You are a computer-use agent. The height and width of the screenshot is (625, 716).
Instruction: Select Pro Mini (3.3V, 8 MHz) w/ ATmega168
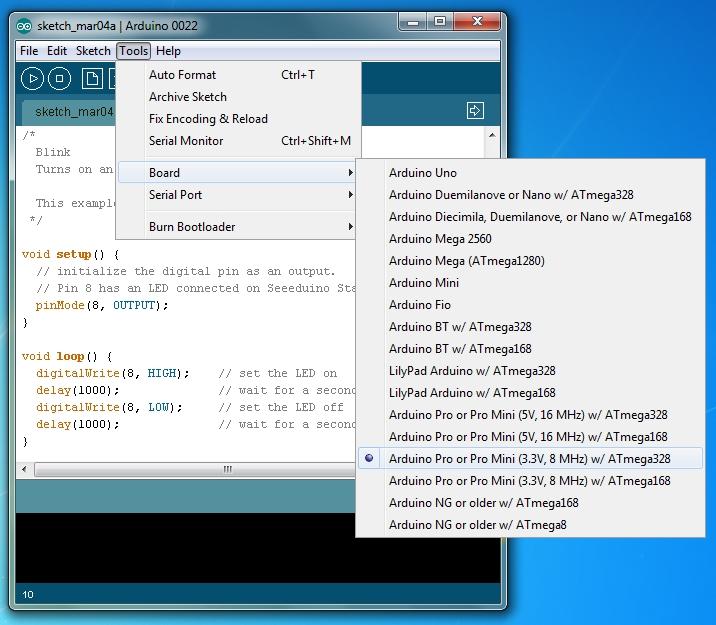tap(530, 481)
